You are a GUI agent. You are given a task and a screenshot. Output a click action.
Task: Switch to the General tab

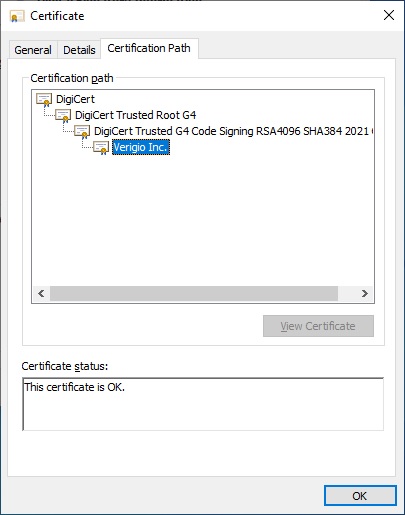(x=33, y=50)
